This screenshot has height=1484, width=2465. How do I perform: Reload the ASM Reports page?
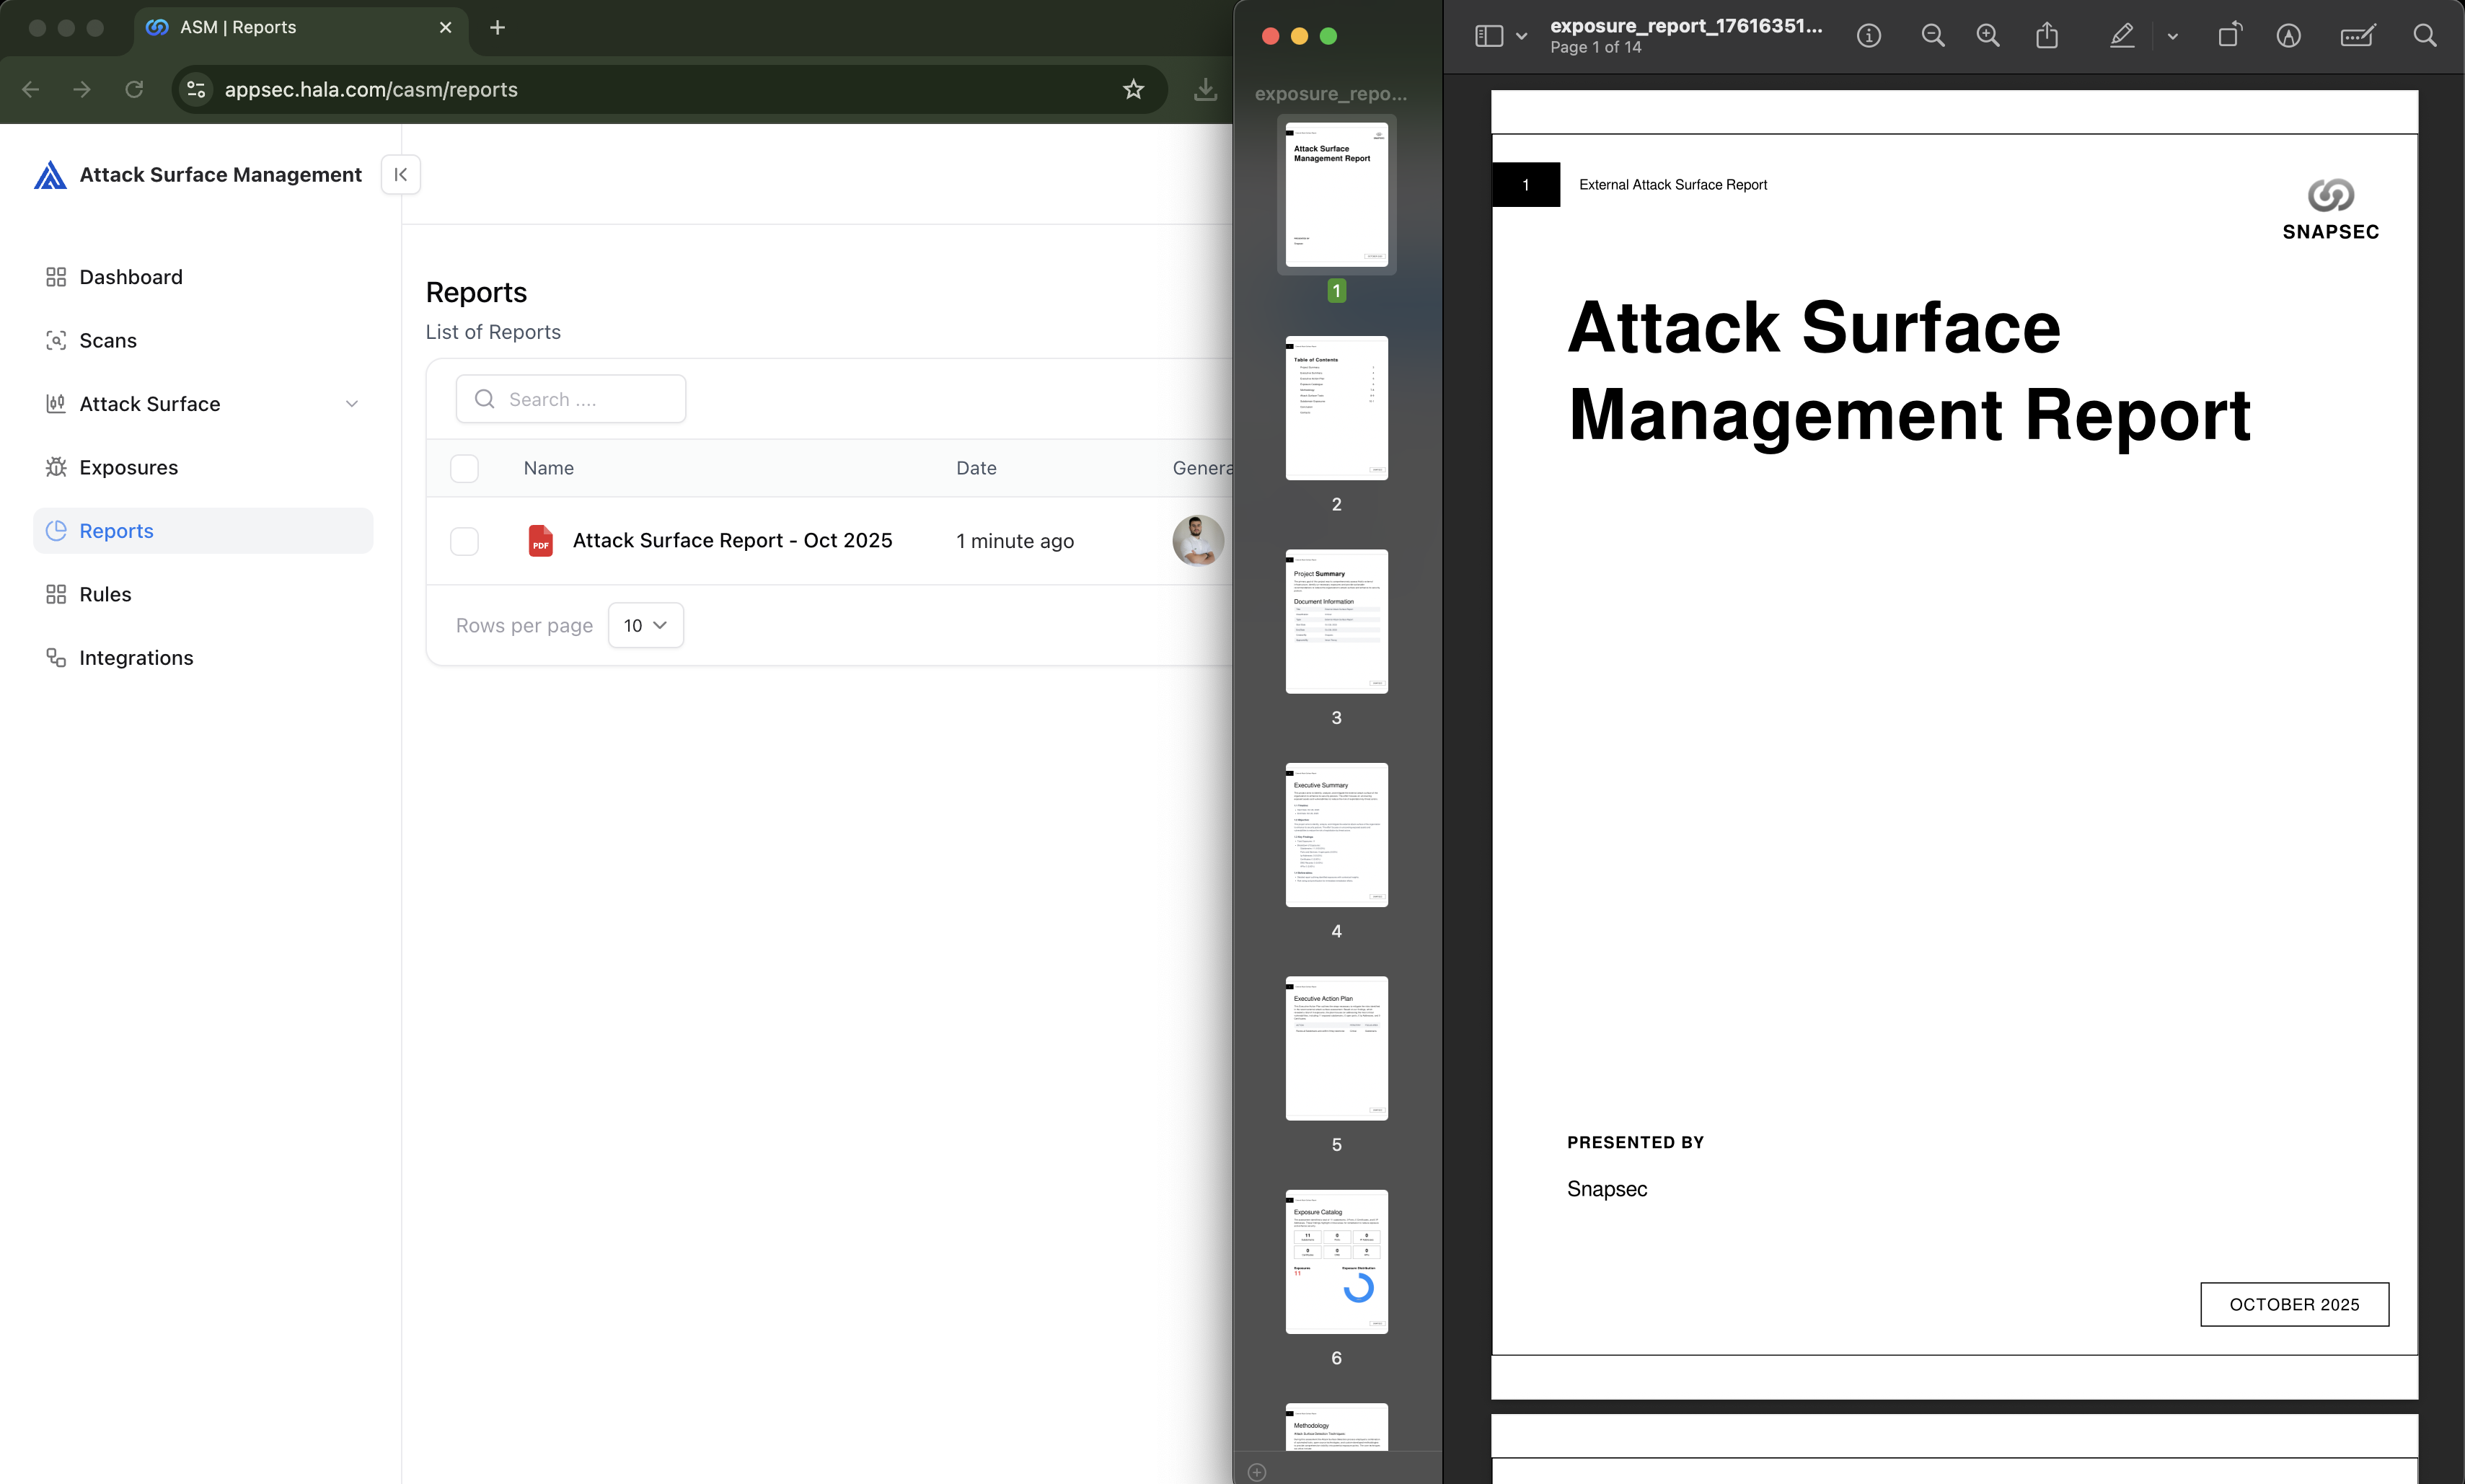click(x=134, y=89)
